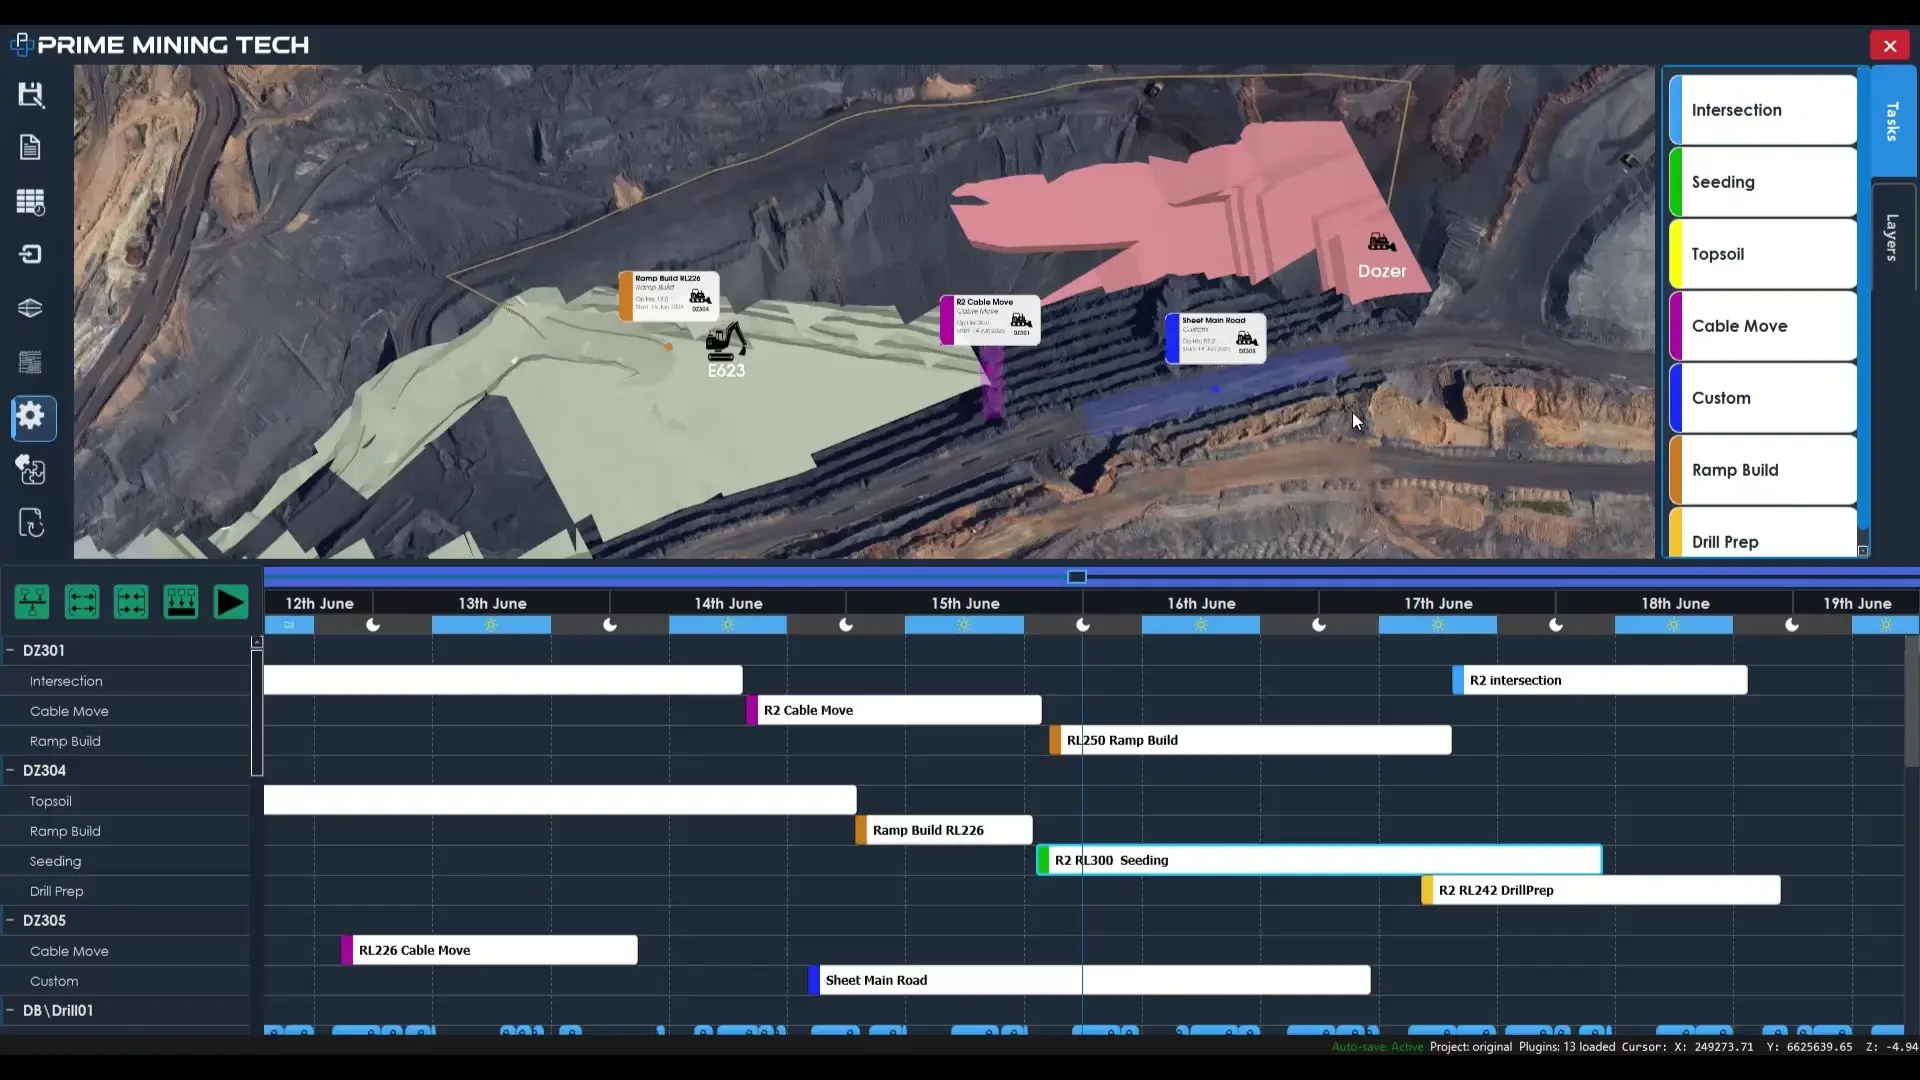Switch to the Layers tab
The height and width of the screenshot is (1080, 1920).
point(1891,238)
